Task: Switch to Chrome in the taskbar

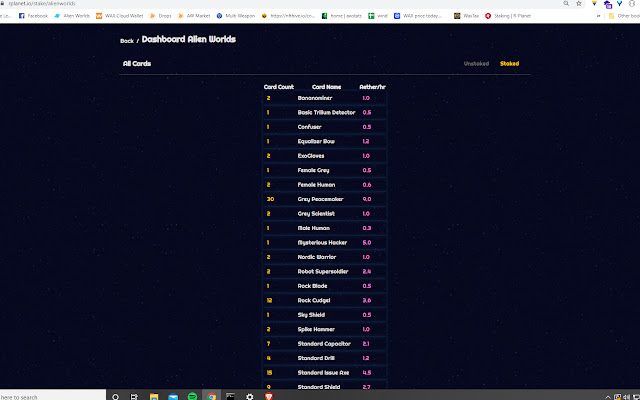Action: pyautogui.click(x=211, y=396)
